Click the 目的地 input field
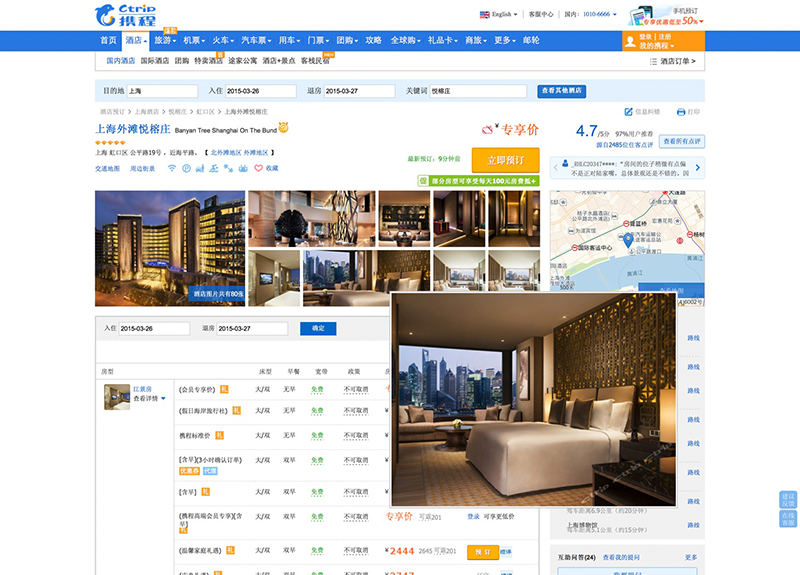This screenshot has height=575, width=800. (162, 91)
